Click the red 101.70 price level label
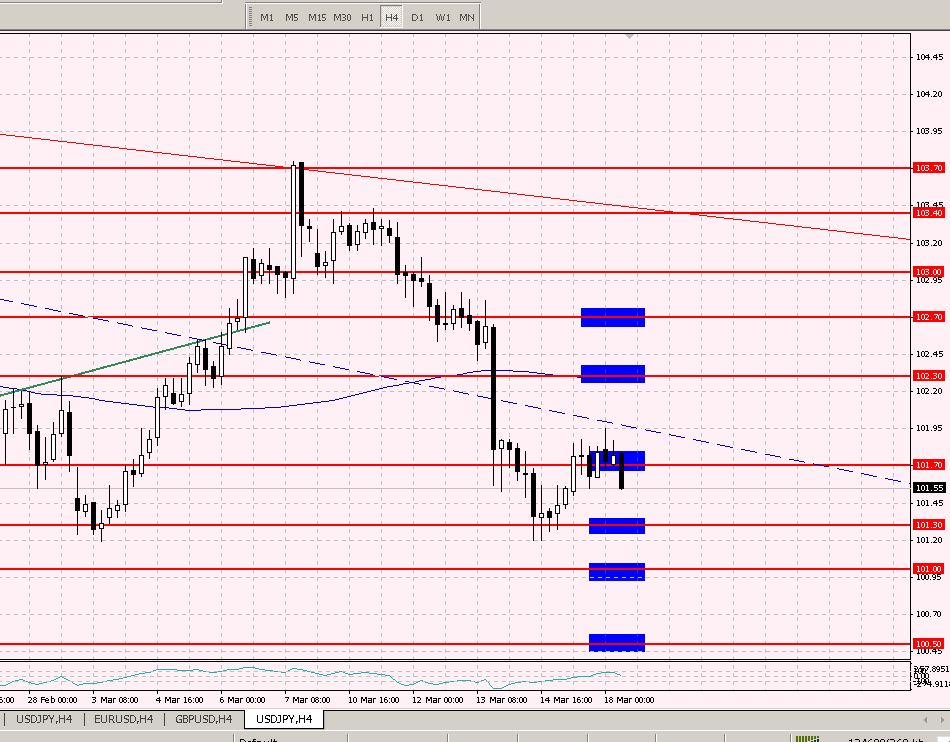Image resolution: width=950 pixels, height=742 pixels. (x=928, y=465)
